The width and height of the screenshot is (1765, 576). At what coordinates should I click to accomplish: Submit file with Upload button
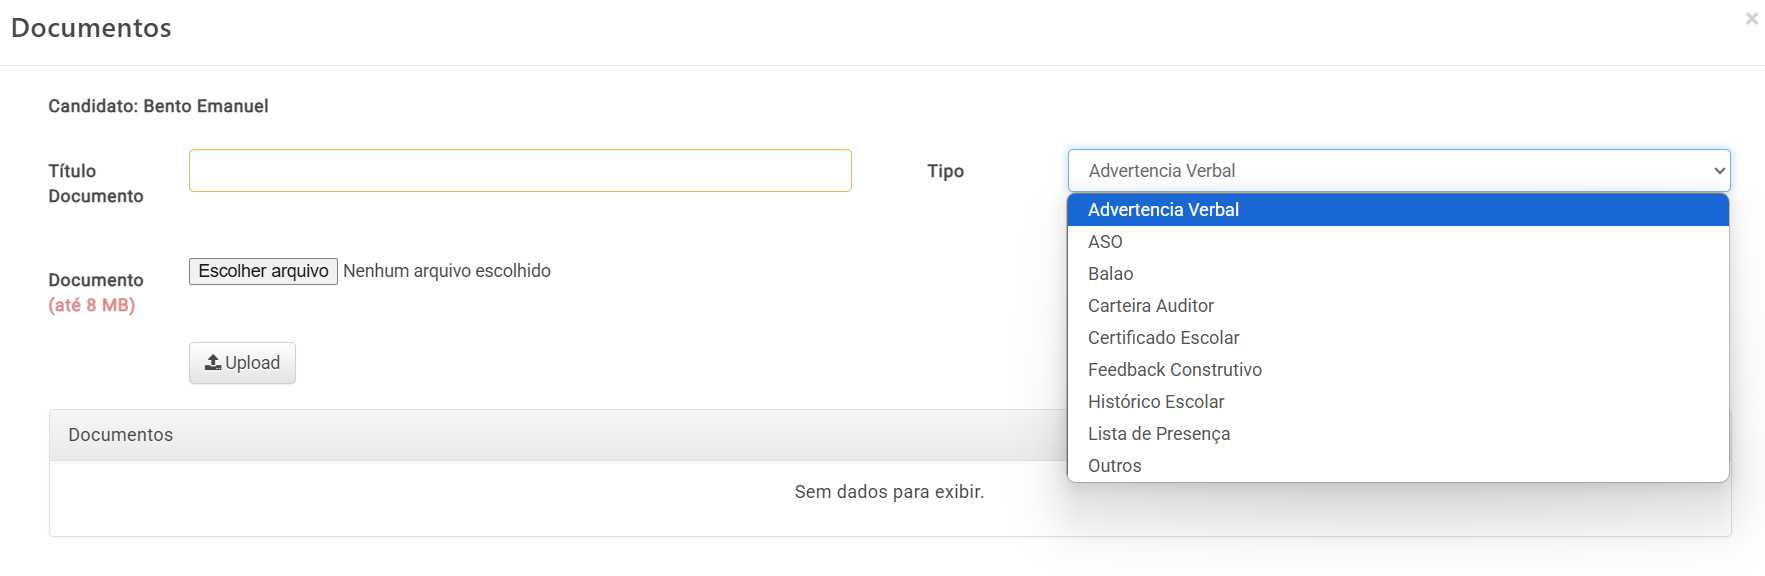[242, 363]
